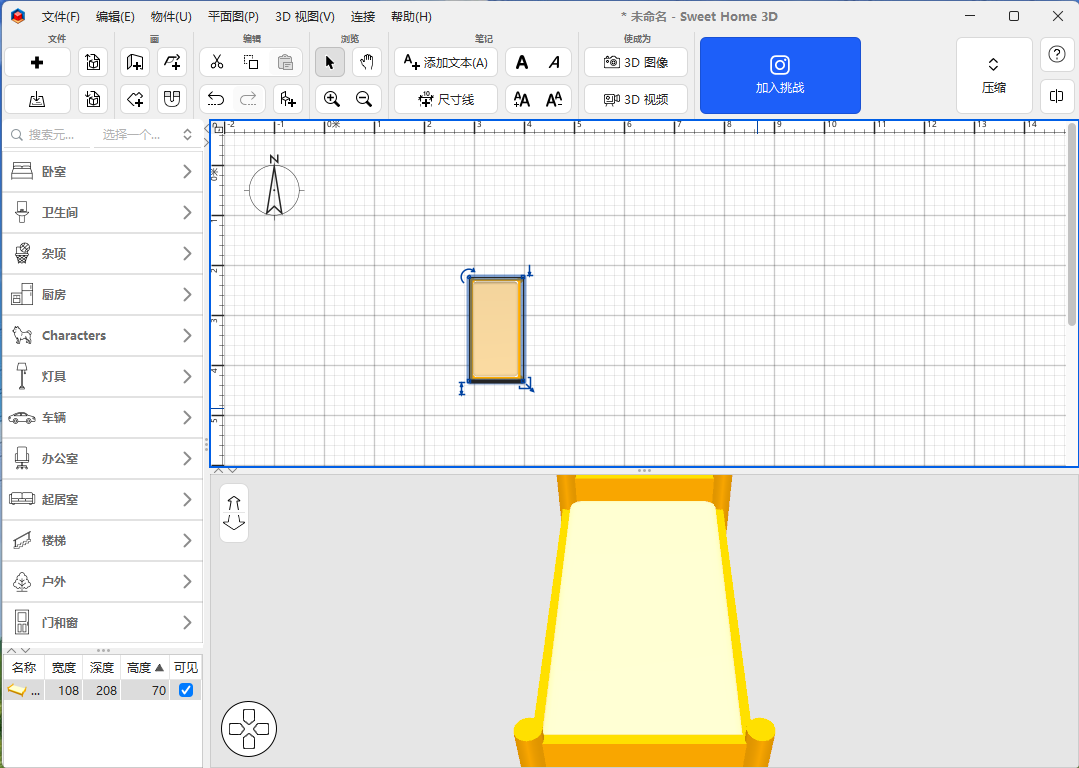This screenshot has width=1079, height=768.
Task: Expand the 卧室 furniture category
Action: [102, 172]
